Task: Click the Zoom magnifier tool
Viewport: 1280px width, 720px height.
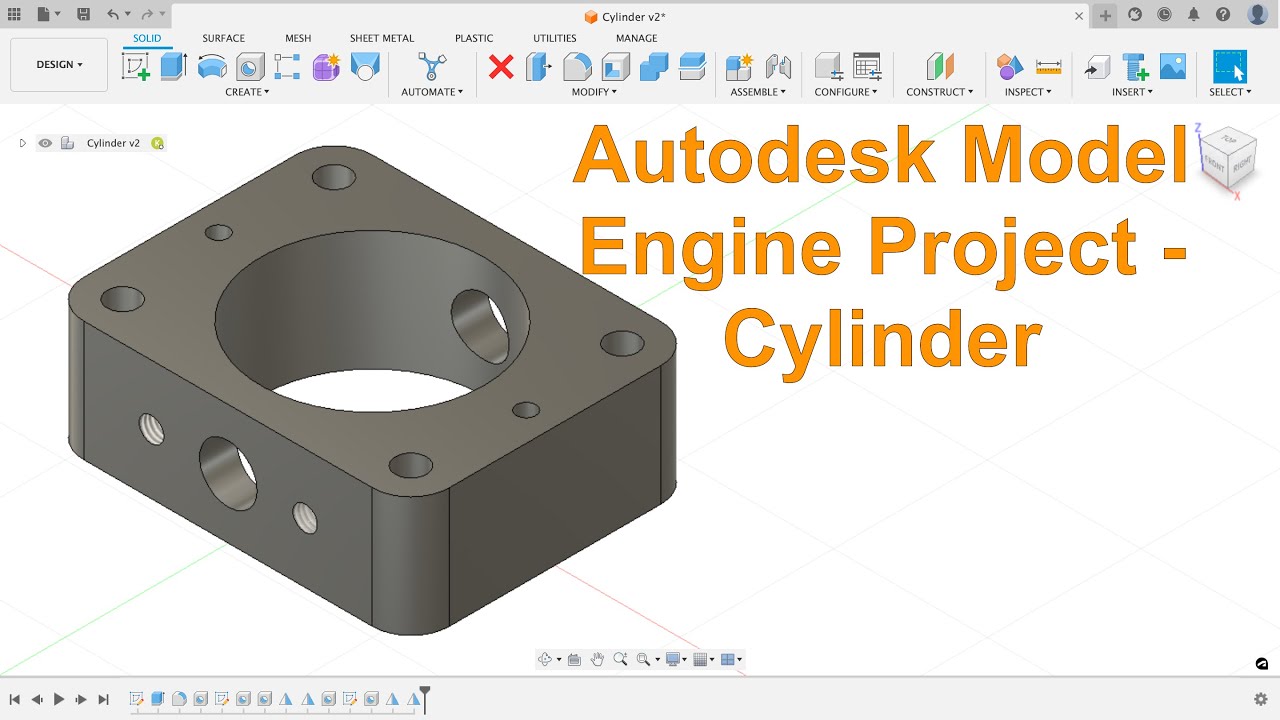Action: click(620, 659)
